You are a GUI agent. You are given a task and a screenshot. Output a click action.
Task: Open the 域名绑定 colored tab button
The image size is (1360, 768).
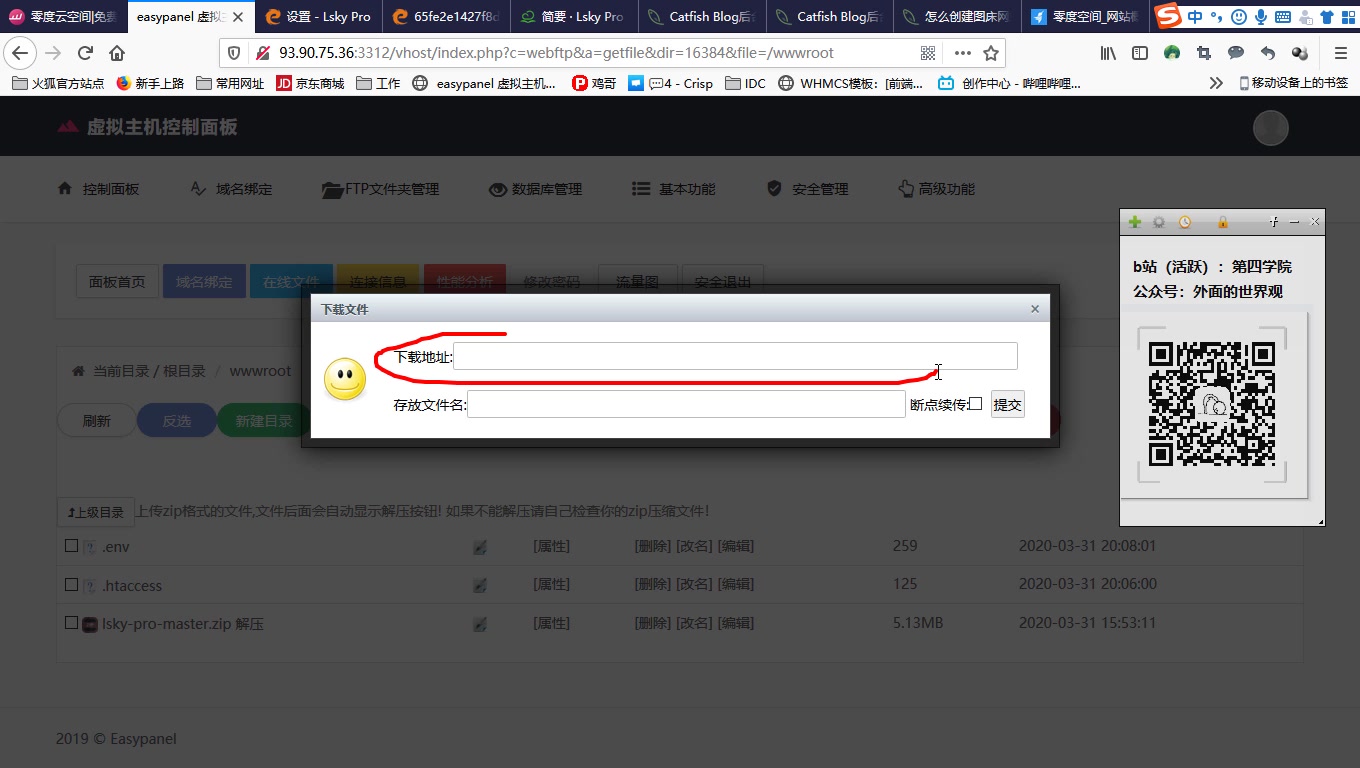(204, 282)
